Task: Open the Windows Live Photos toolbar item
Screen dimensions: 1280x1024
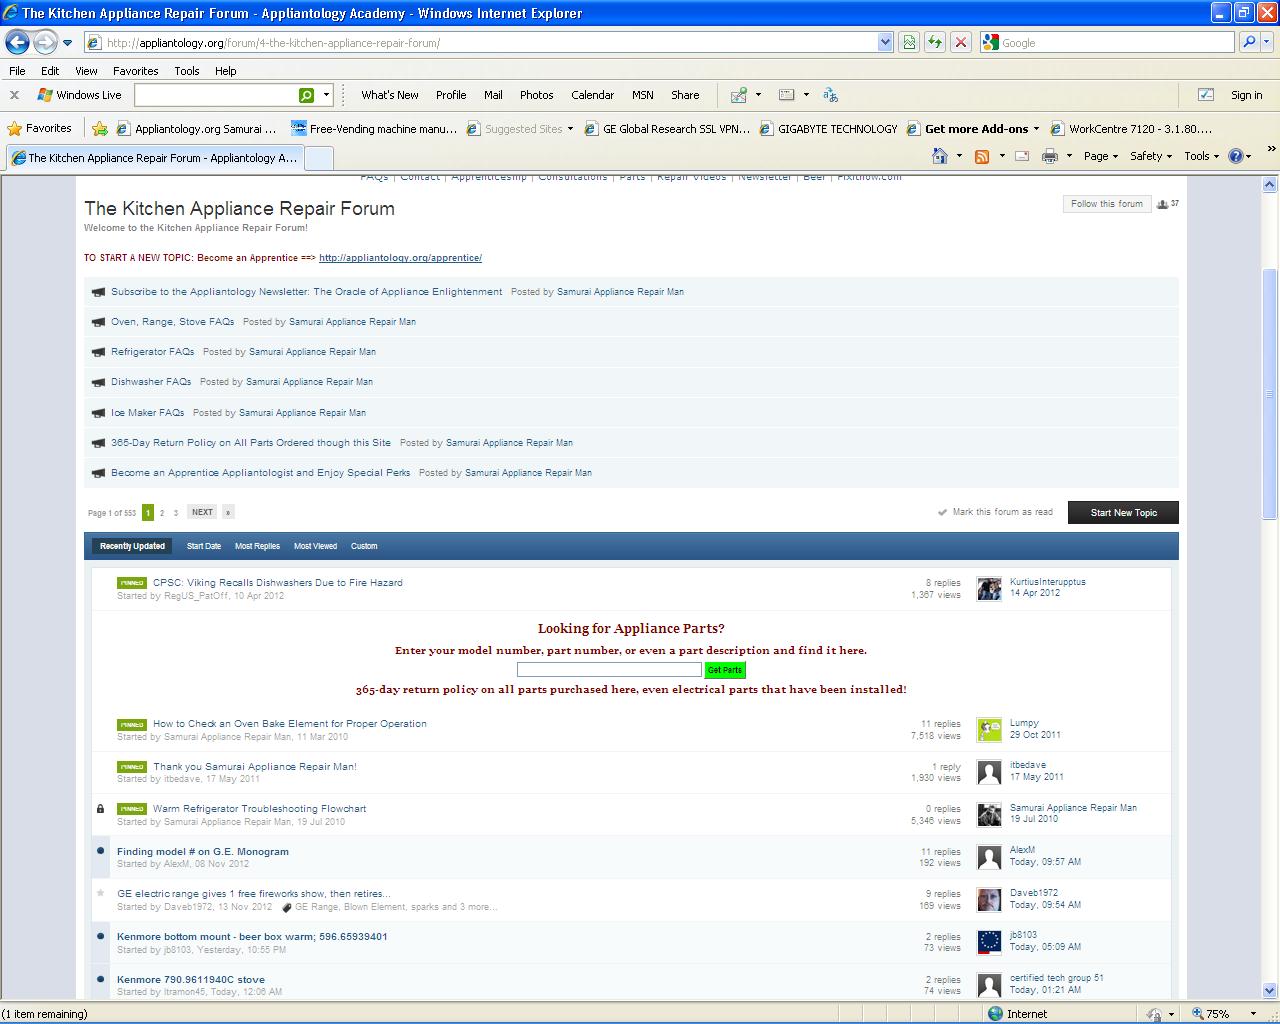Action: (536, 95)
